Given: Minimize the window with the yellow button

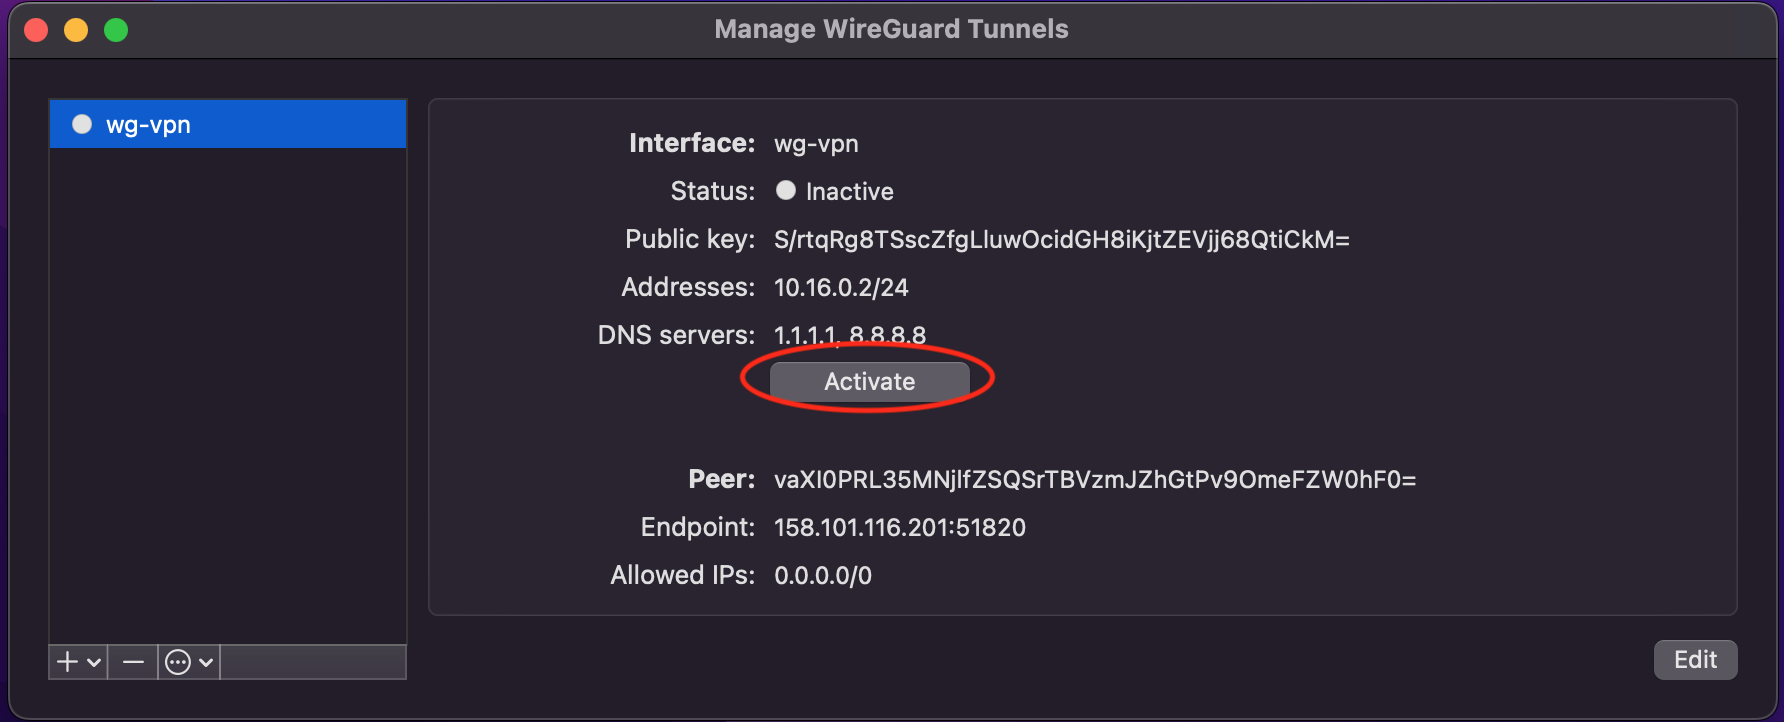Looking at the screenshot, I should pyautogui.click(x=76, y=30).
